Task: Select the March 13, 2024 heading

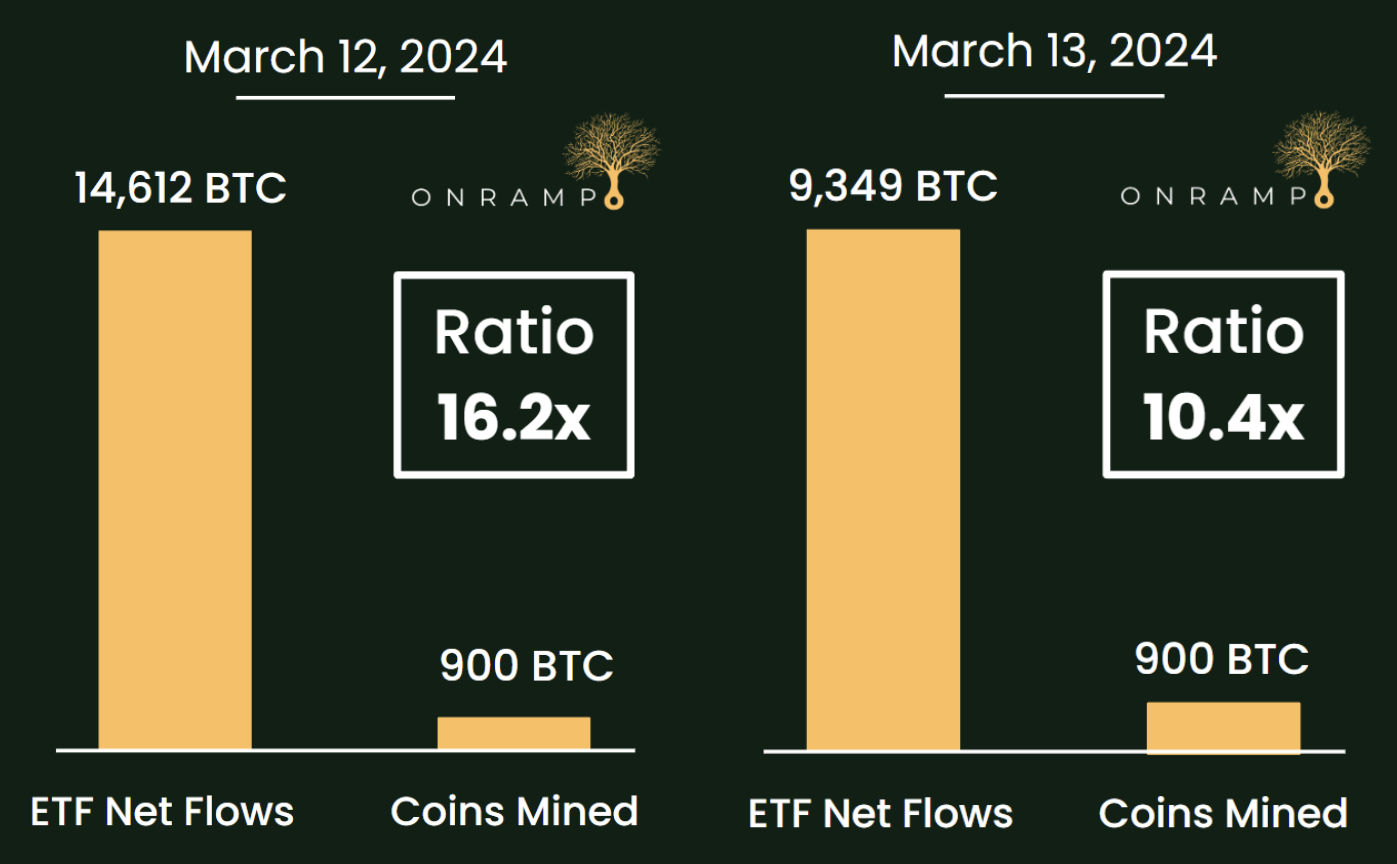Action: tap(1055, 51)
